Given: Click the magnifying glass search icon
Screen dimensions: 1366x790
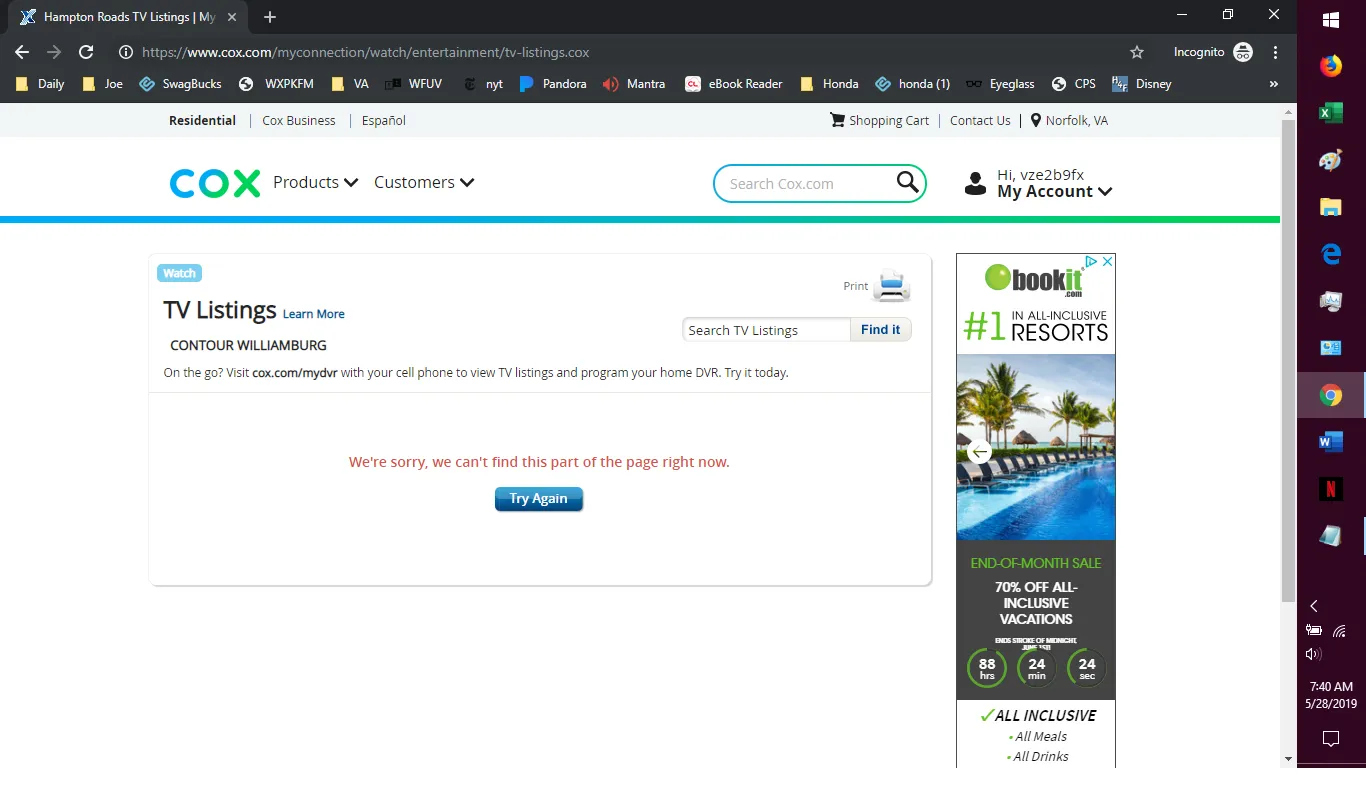Looking at the screenshot, I should tap(907, 183).
